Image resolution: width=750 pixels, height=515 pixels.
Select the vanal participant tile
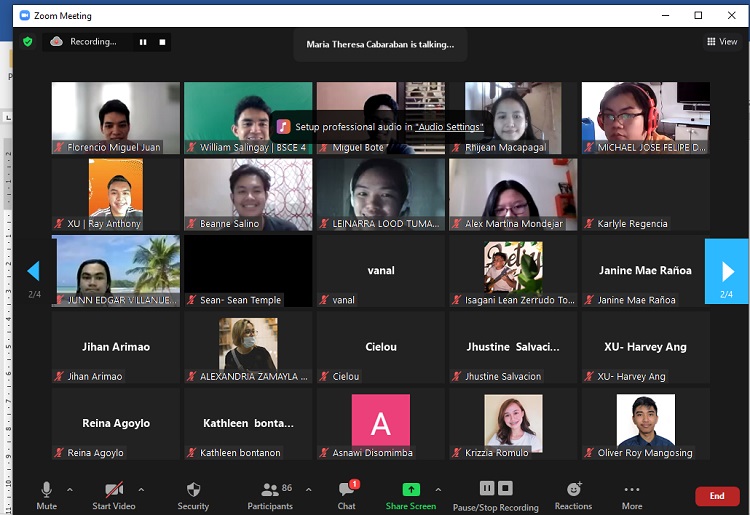click(x=381, y=271)
